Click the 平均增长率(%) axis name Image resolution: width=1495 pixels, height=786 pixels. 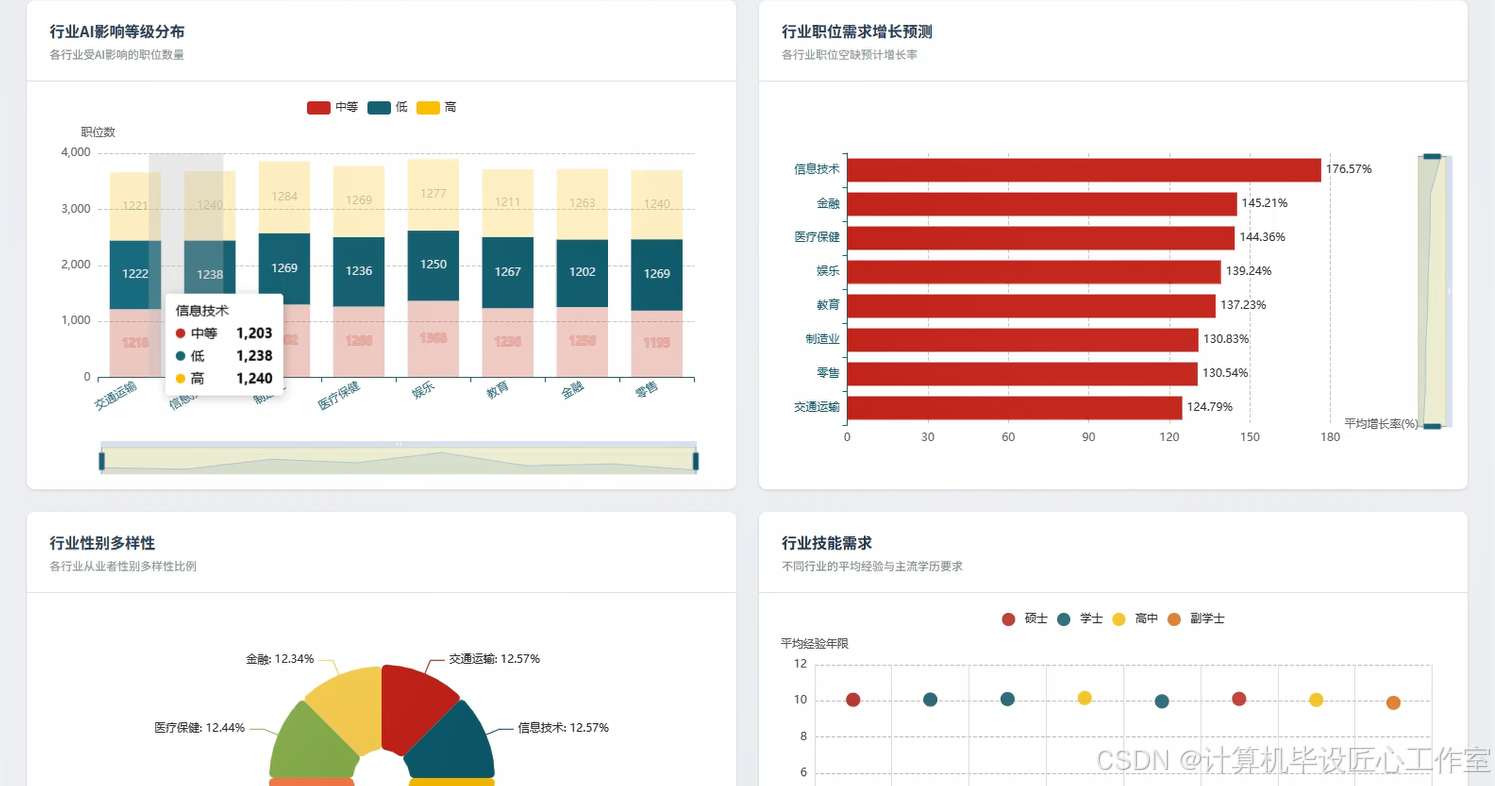(x=1381, y=424)
